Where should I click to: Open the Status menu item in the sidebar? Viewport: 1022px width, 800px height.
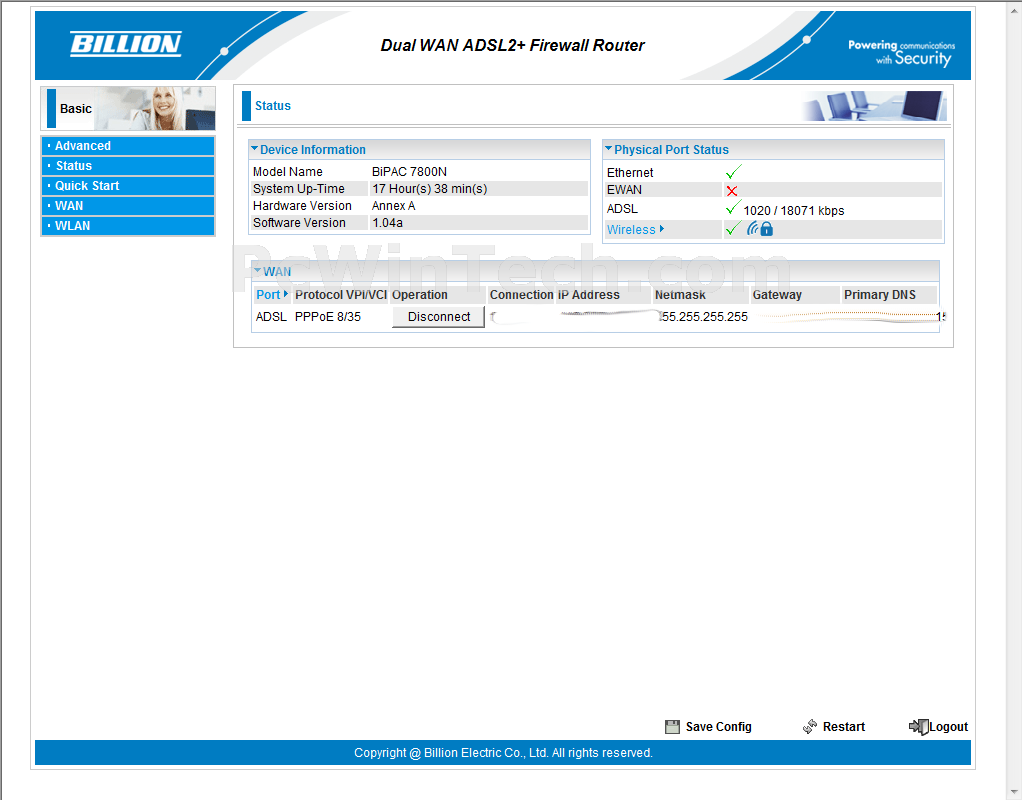click(128, 166)
